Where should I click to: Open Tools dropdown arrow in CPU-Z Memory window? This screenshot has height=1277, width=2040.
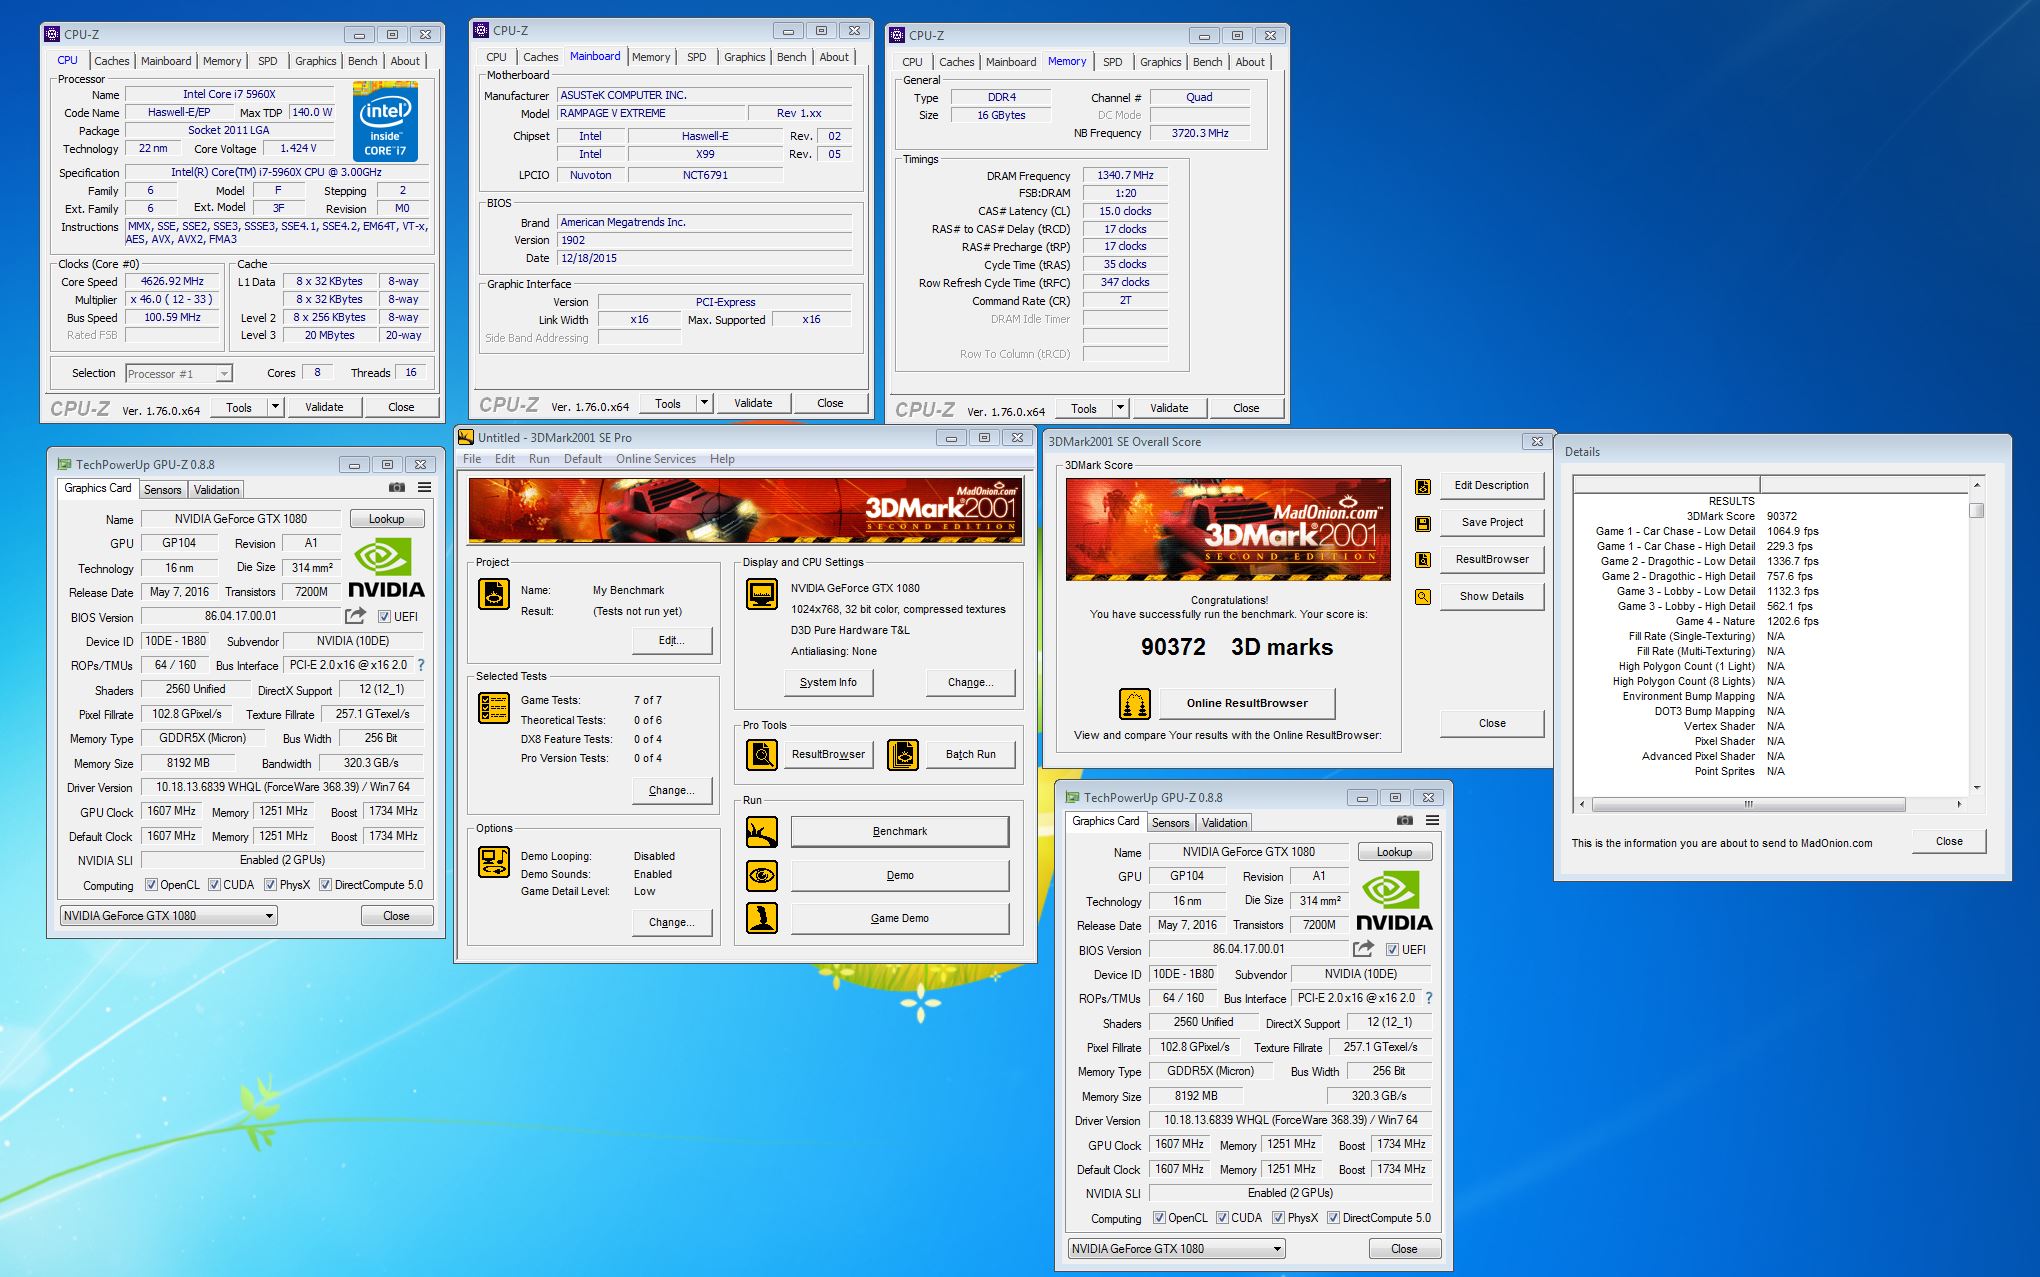(x=1121, y=408)
